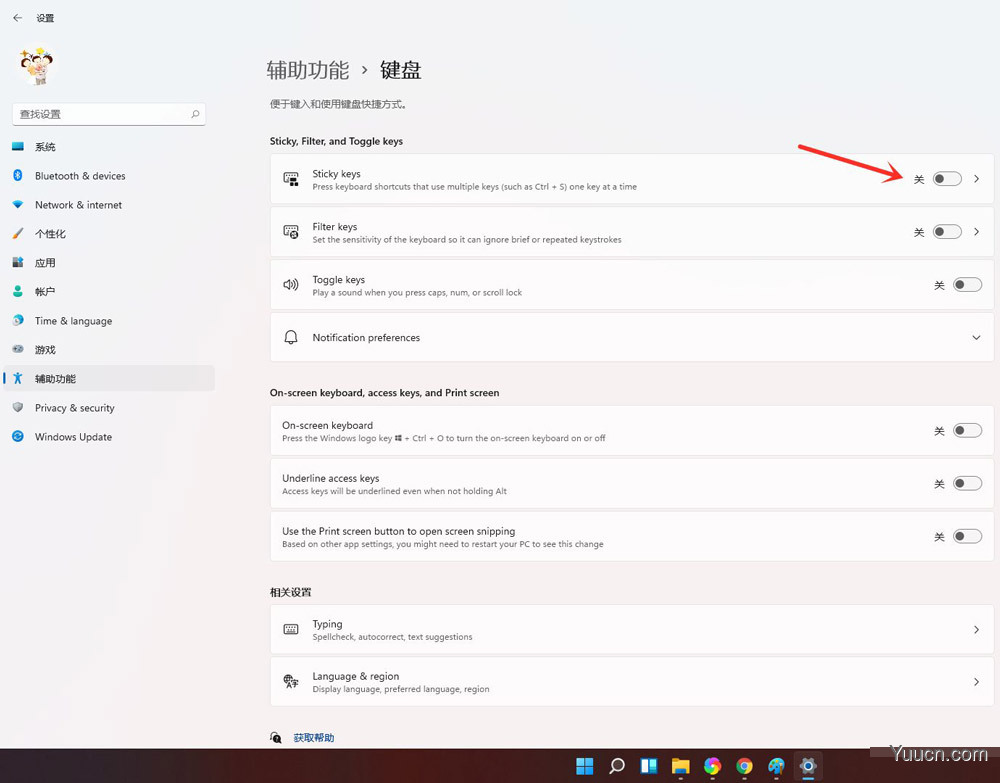Click the Sticky keys keyboard icon
This screenshot has width=1000, height=783.
(x=291, y=179)
